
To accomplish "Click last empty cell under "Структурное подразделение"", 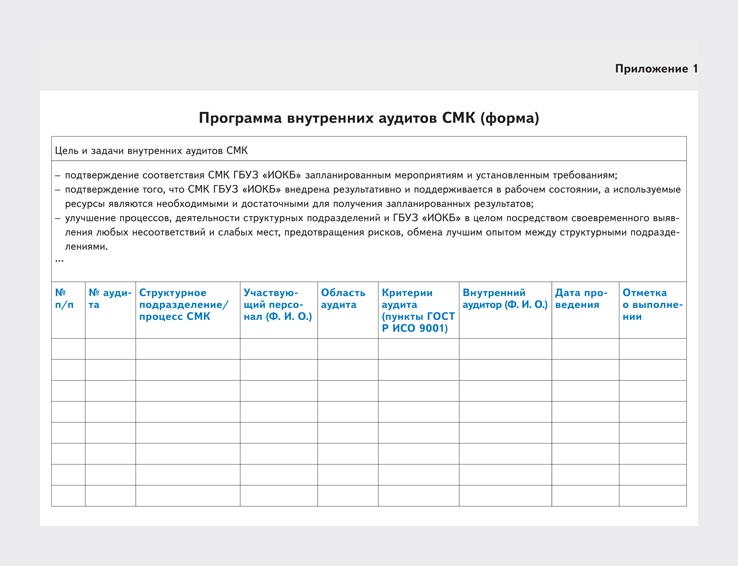I will [x=188, y=496].
